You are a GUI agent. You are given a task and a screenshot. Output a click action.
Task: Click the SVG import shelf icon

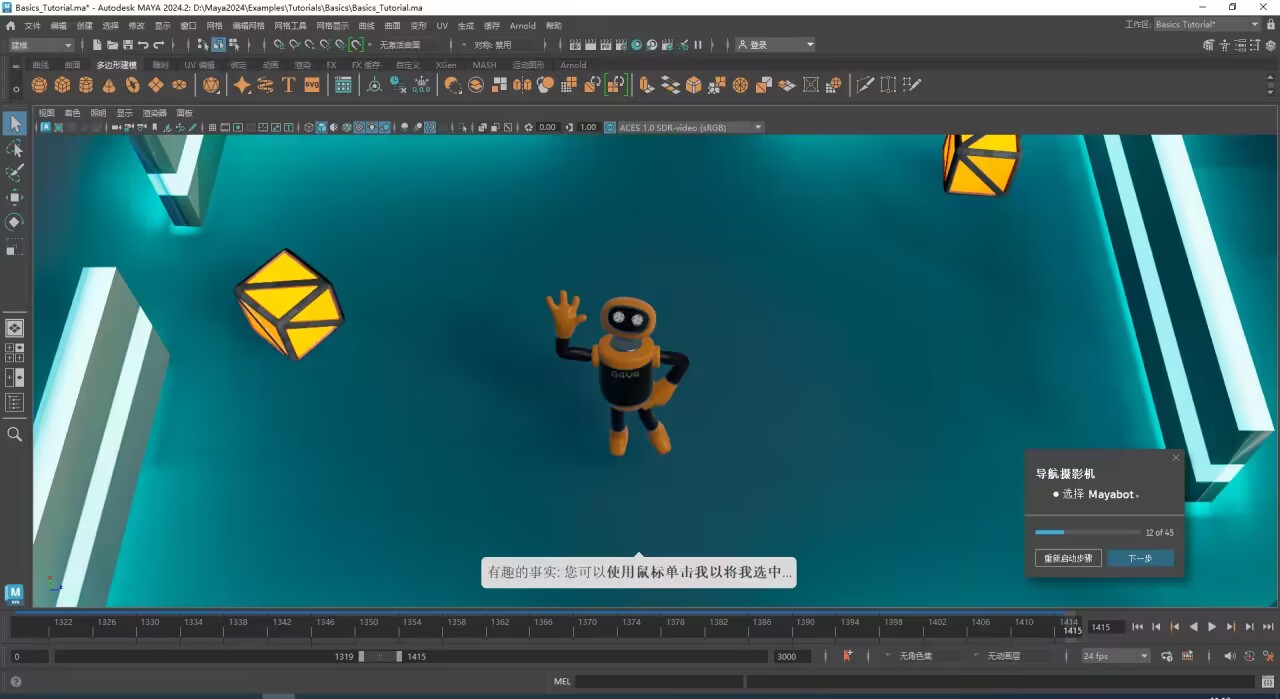pyautogui.click(x=312, y=85)
